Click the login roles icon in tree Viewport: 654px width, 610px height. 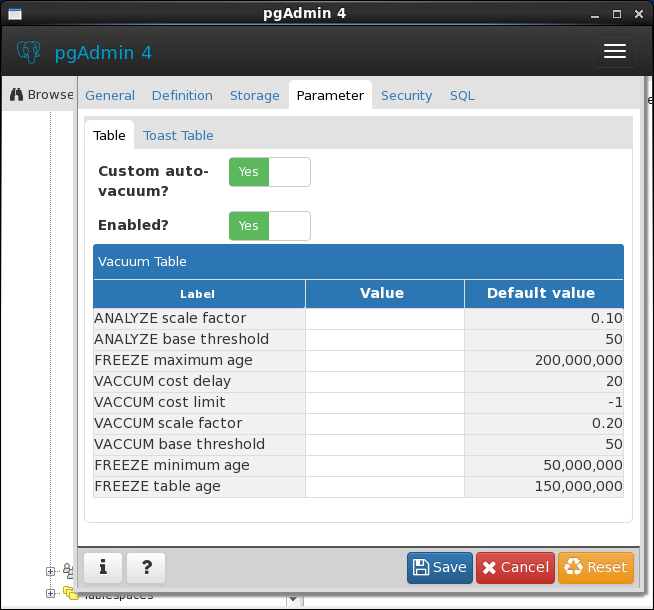pyautogui.click(x=68, y=570)
